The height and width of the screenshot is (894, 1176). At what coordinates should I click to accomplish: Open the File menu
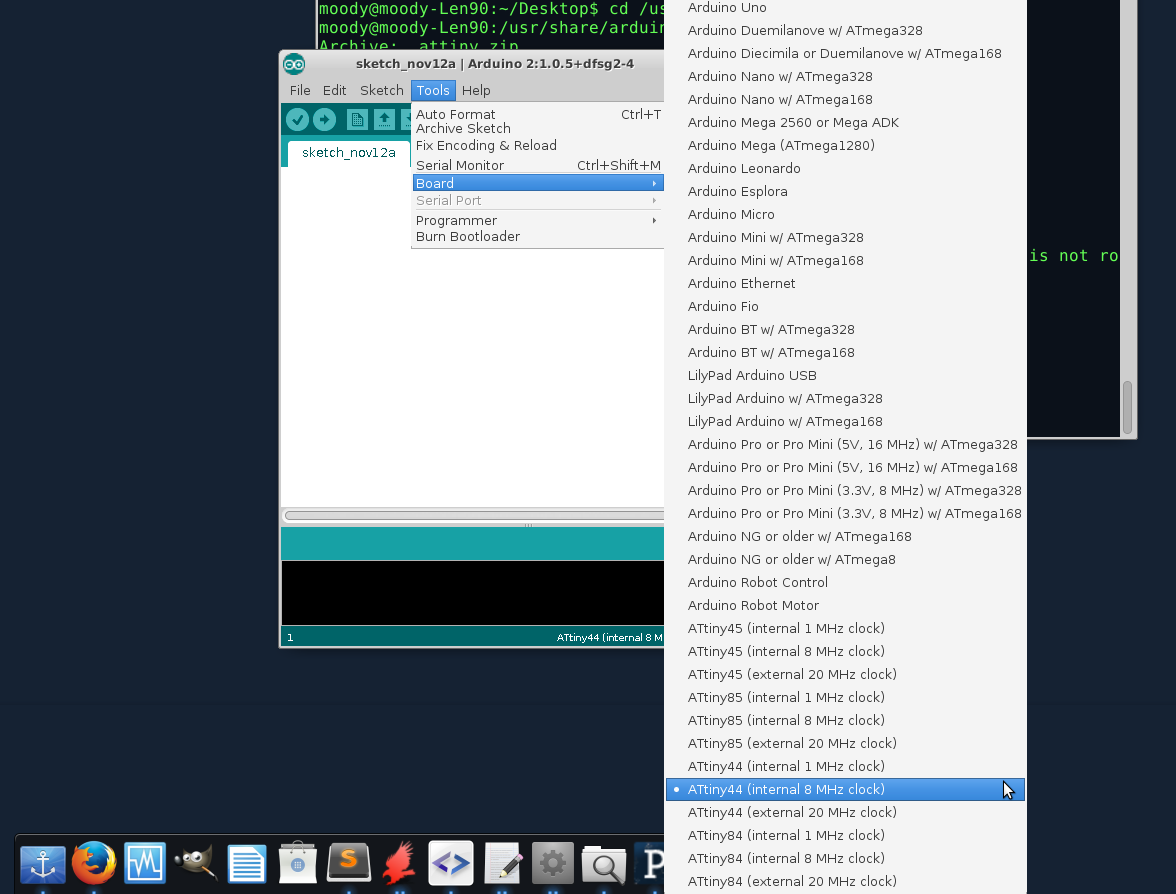tap(300, 90)
